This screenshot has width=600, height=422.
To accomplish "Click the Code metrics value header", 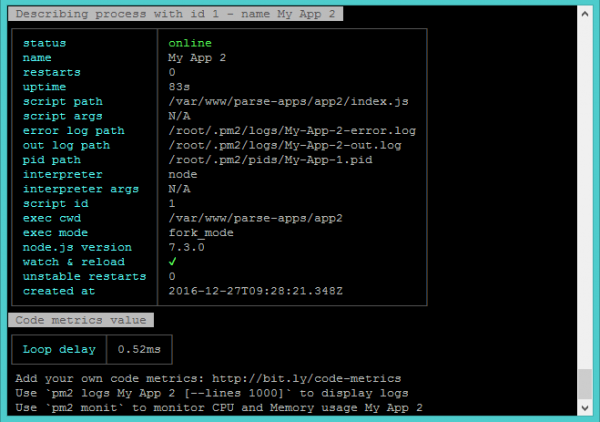I will pos(79,320).
